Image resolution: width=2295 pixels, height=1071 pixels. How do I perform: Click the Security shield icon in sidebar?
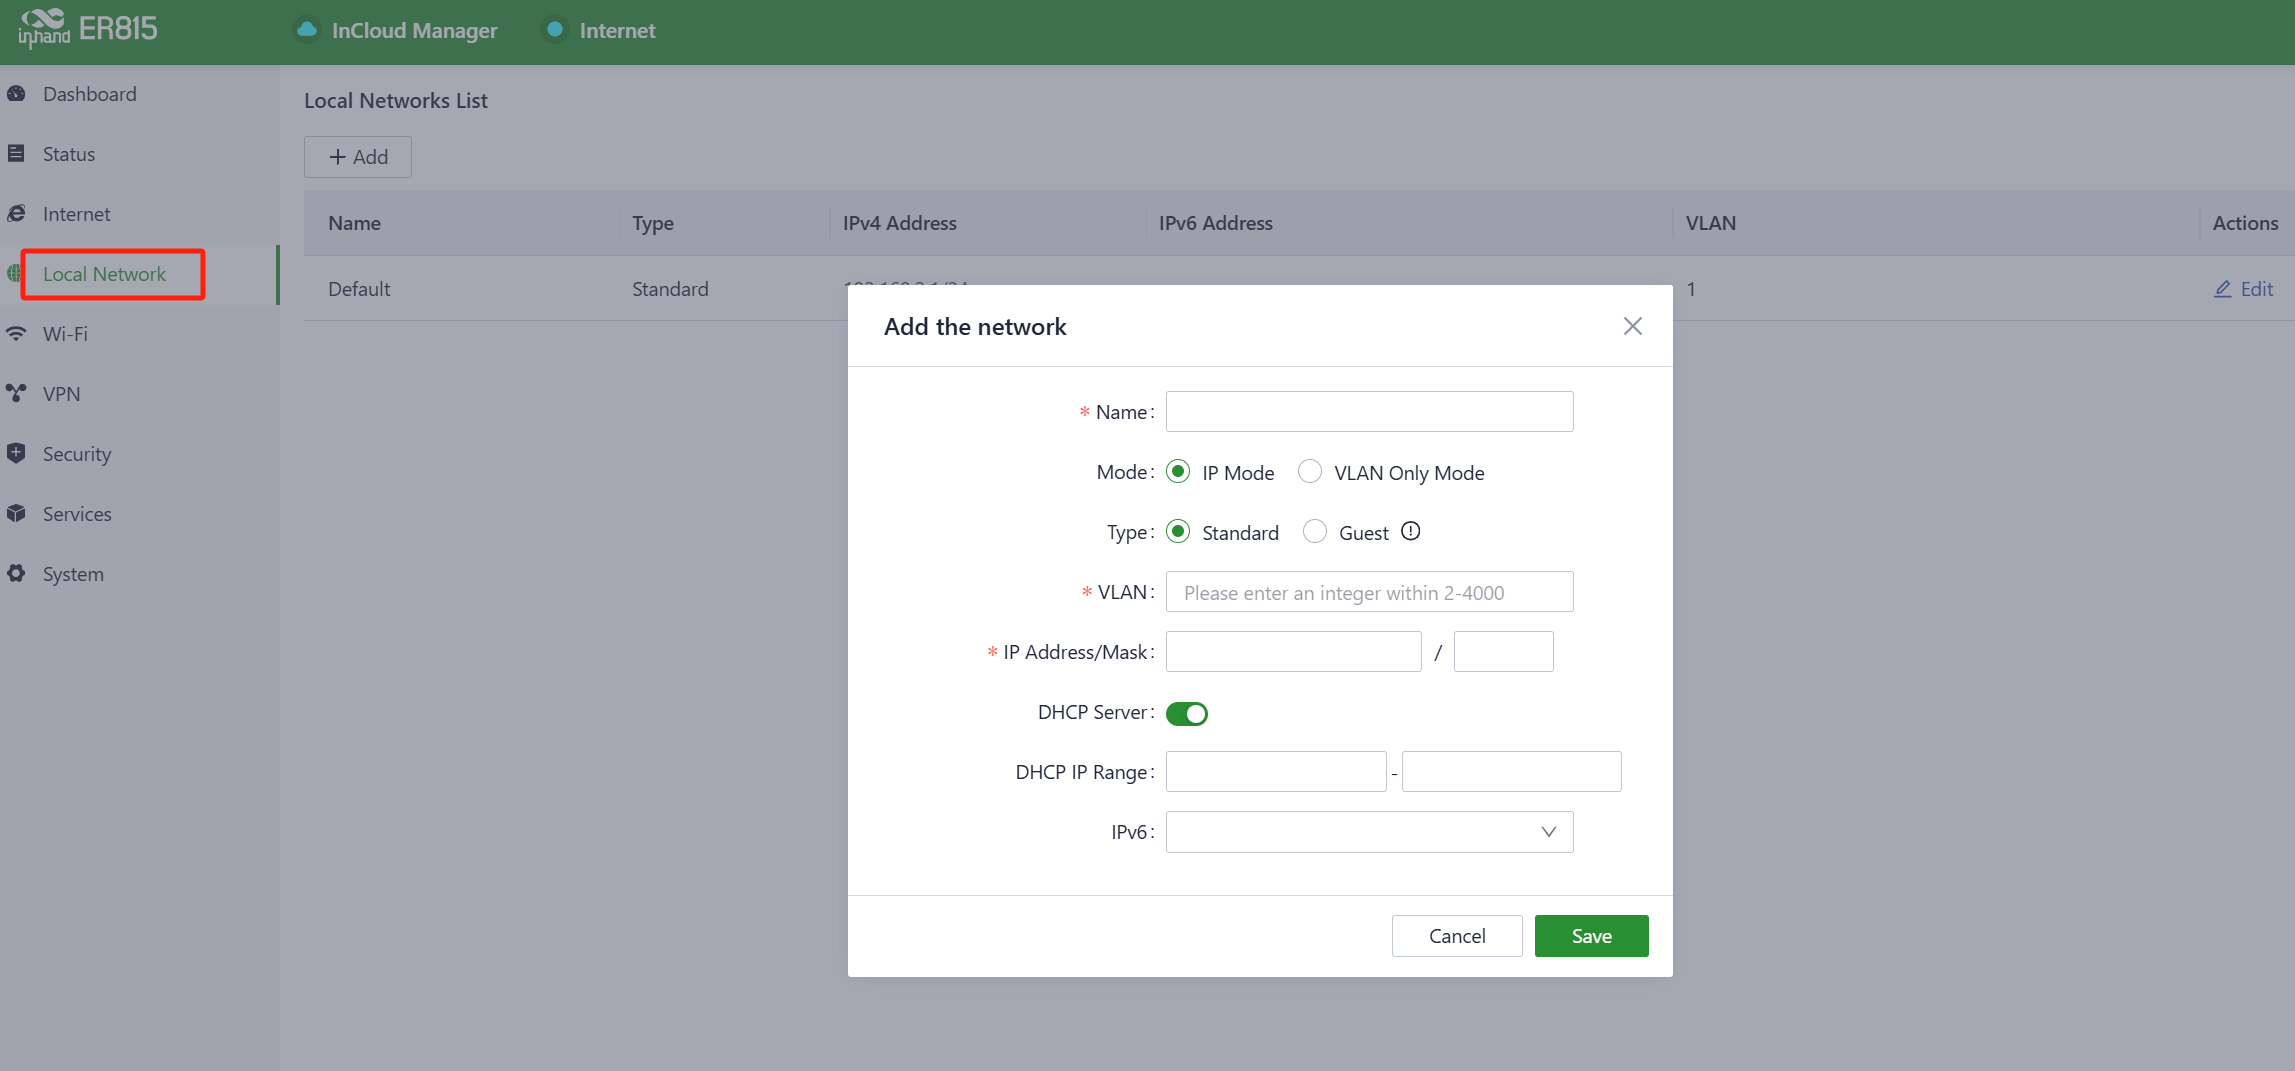click(16, 454)
